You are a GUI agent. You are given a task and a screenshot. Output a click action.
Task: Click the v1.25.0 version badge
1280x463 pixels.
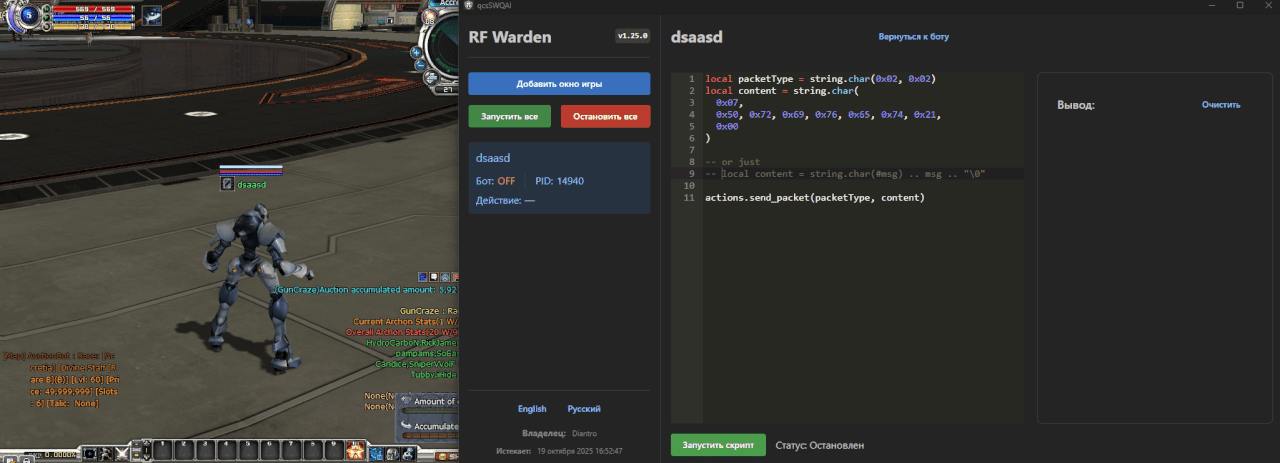[633, 36]
